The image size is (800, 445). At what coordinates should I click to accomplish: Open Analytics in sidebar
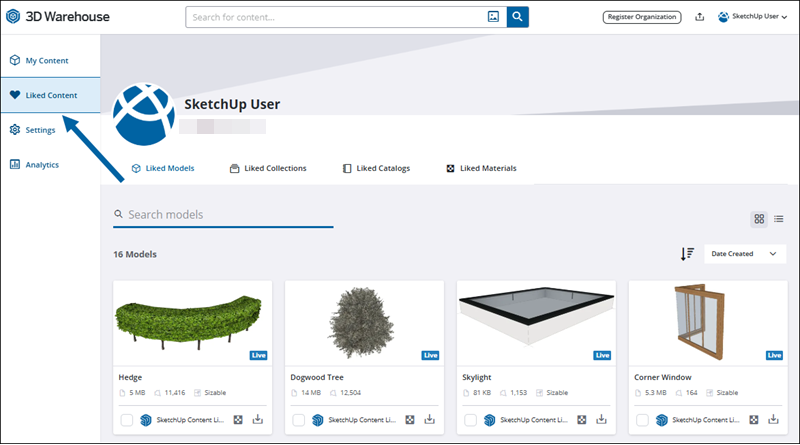click(51, 164)
